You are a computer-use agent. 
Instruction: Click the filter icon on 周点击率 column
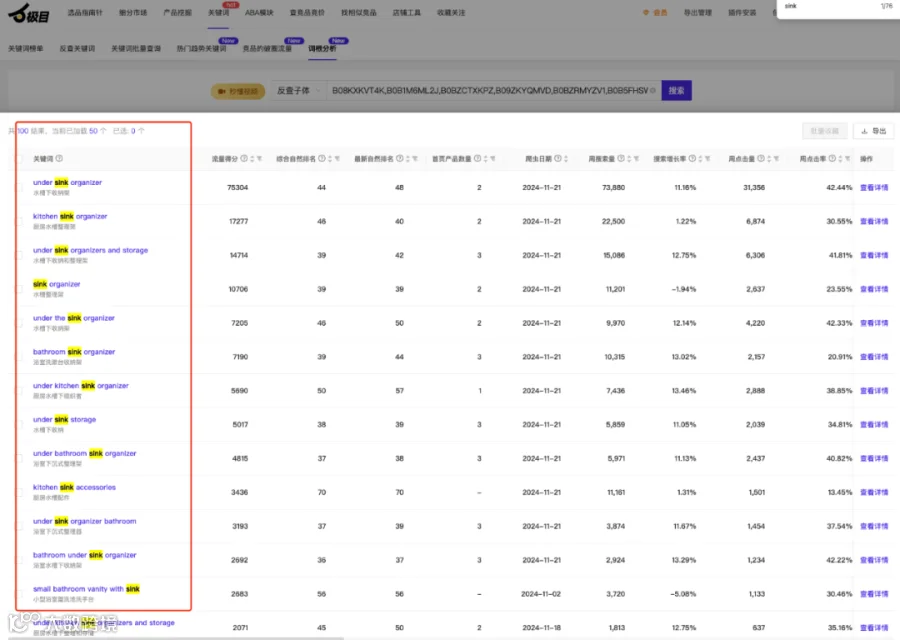point(847,159)
